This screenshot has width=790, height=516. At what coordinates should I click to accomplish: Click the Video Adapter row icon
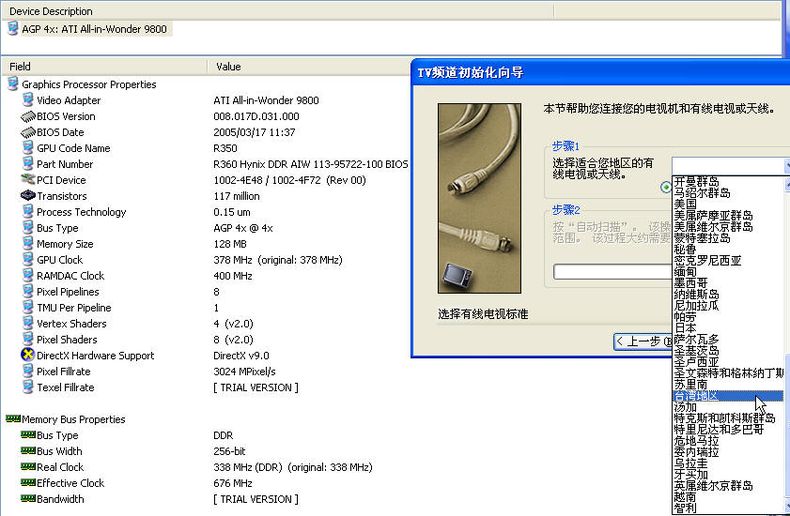(28, 100)
